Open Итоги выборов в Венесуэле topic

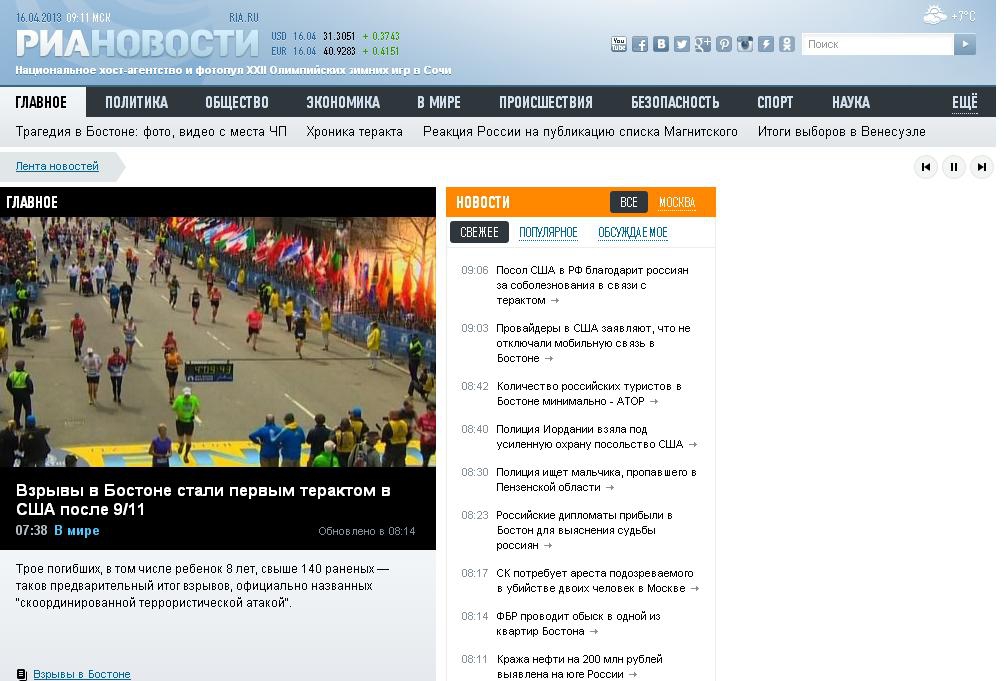[841, 132]
